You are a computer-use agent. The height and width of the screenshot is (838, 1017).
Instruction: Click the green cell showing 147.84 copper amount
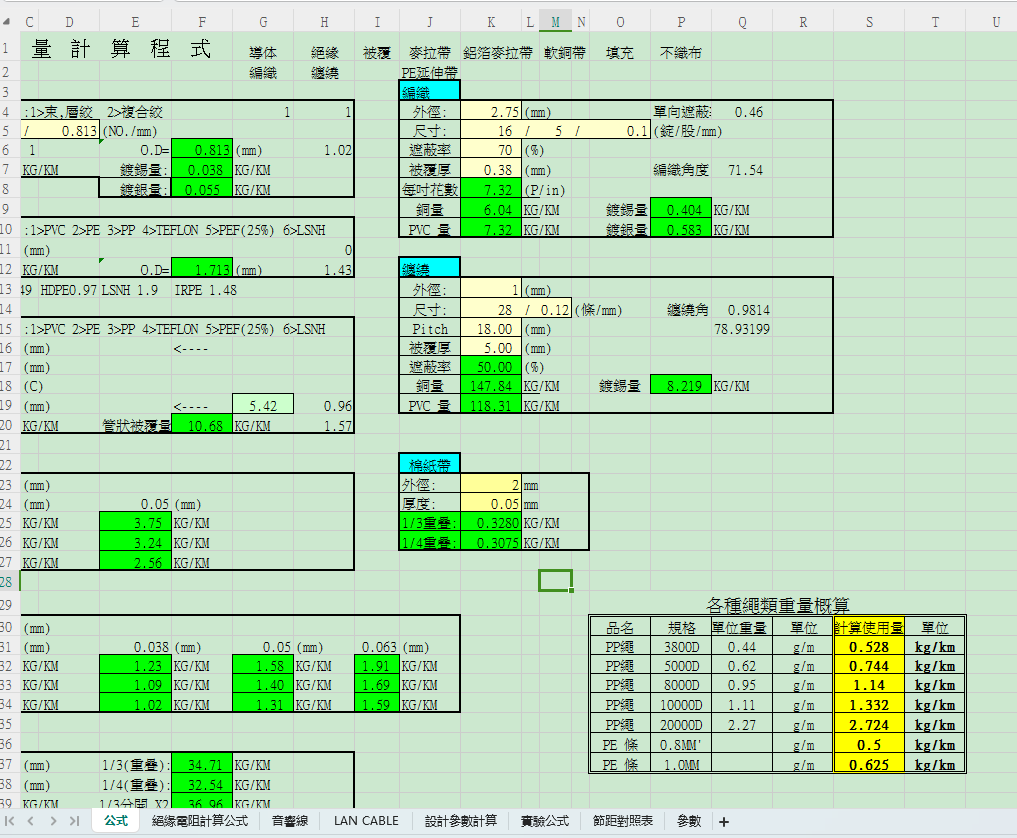(490, 386)
